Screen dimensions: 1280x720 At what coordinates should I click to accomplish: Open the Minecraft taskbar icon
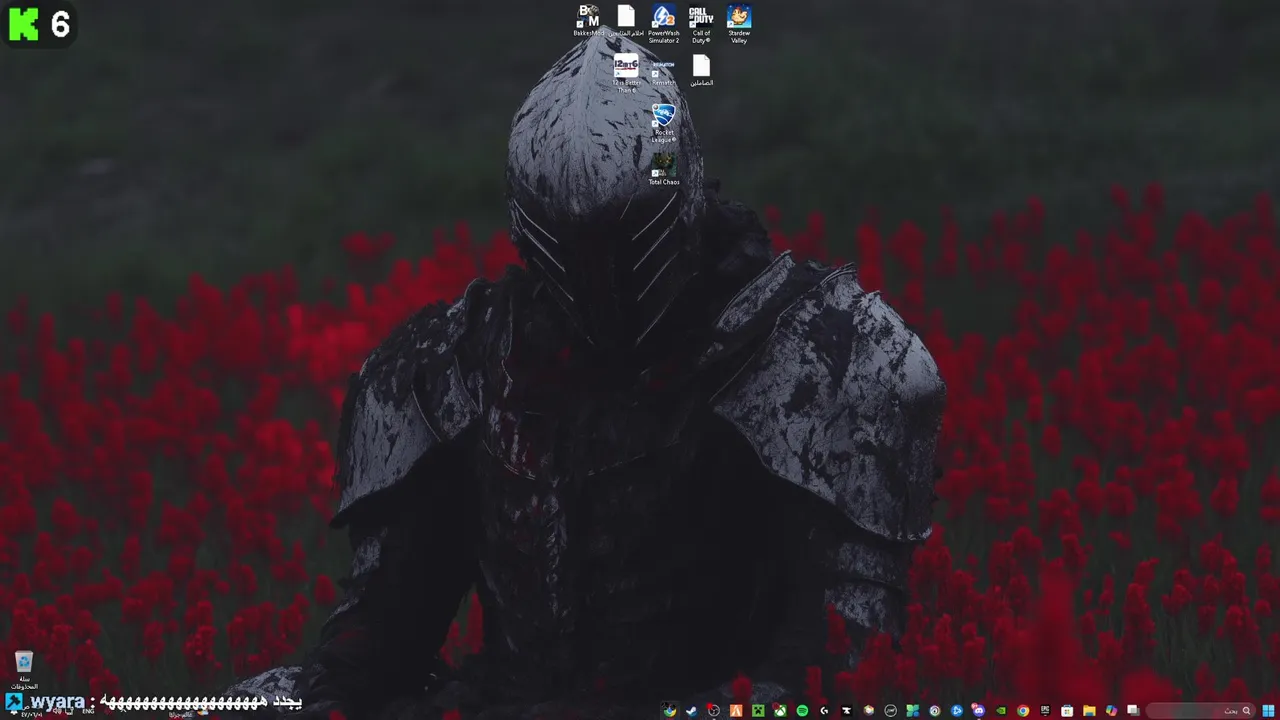tap(758, 711)
